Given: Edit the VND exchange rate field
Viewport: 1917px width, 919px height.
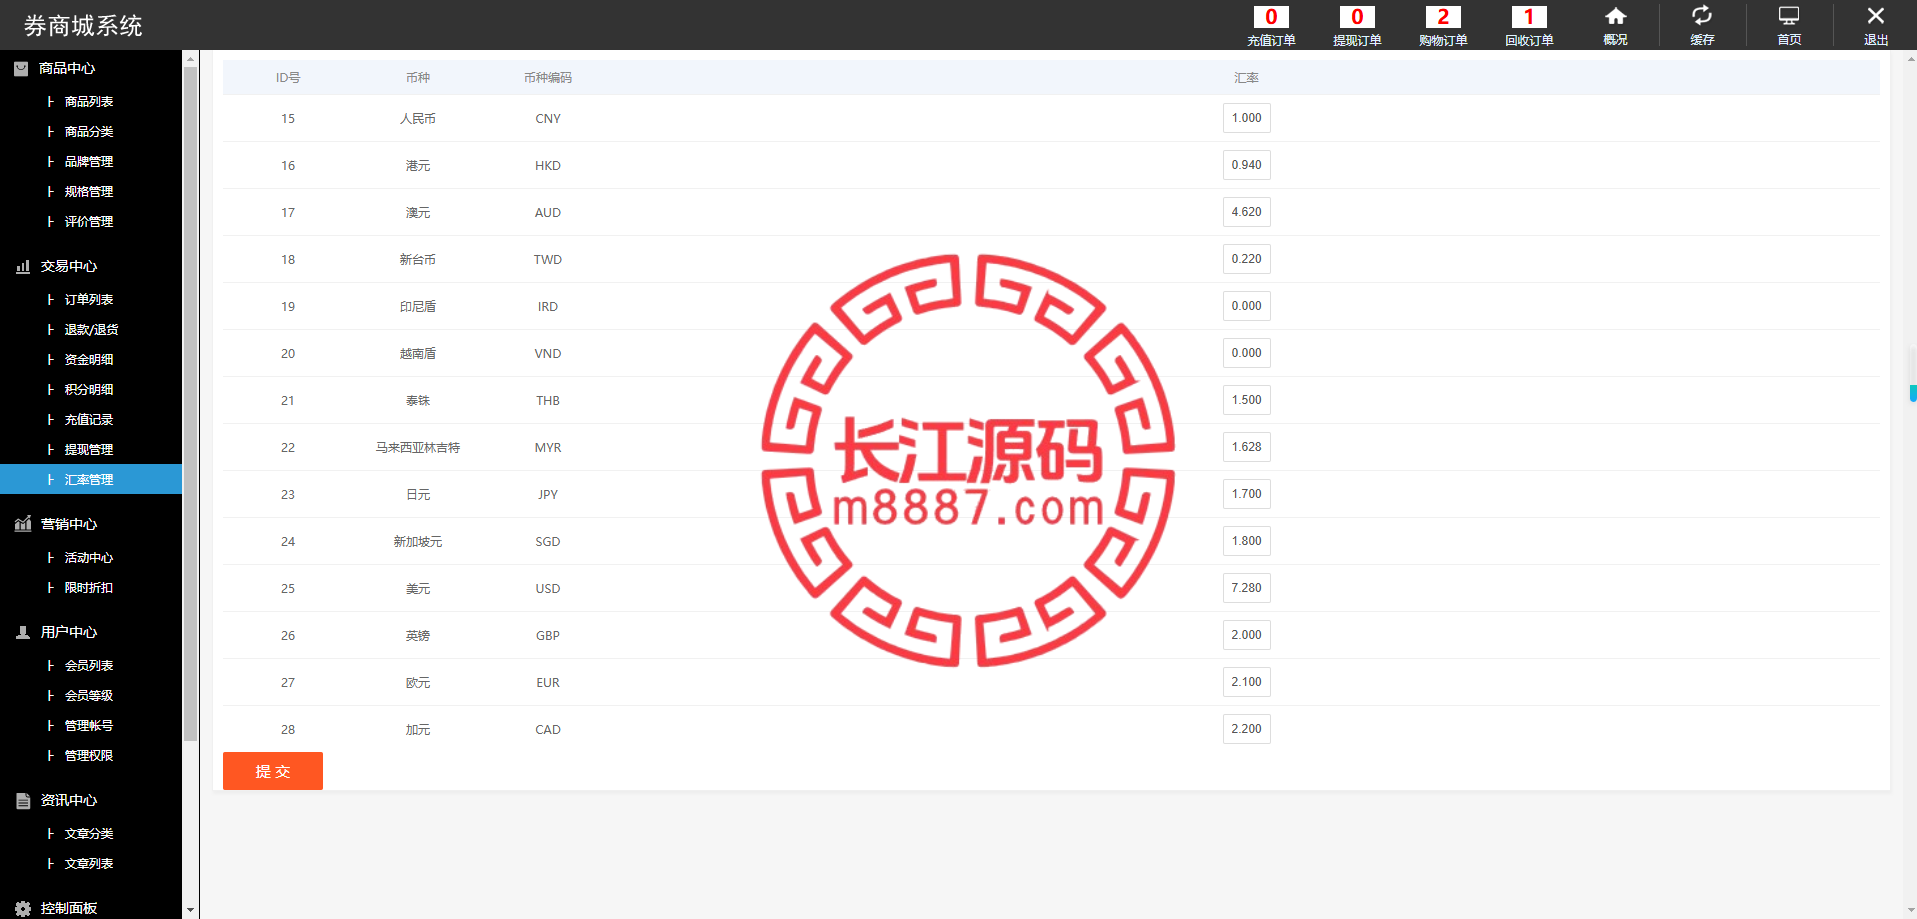Looking at the screenshot, I should 1247,353.
